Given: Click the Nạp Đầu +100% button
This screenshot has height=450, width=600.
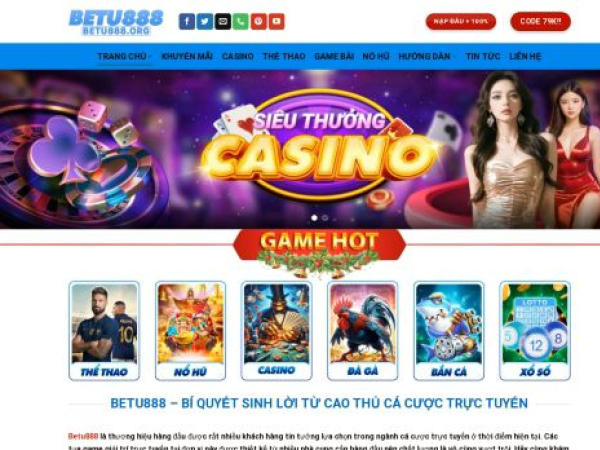Looking at the screenshot, I should [x=461, y=21].
